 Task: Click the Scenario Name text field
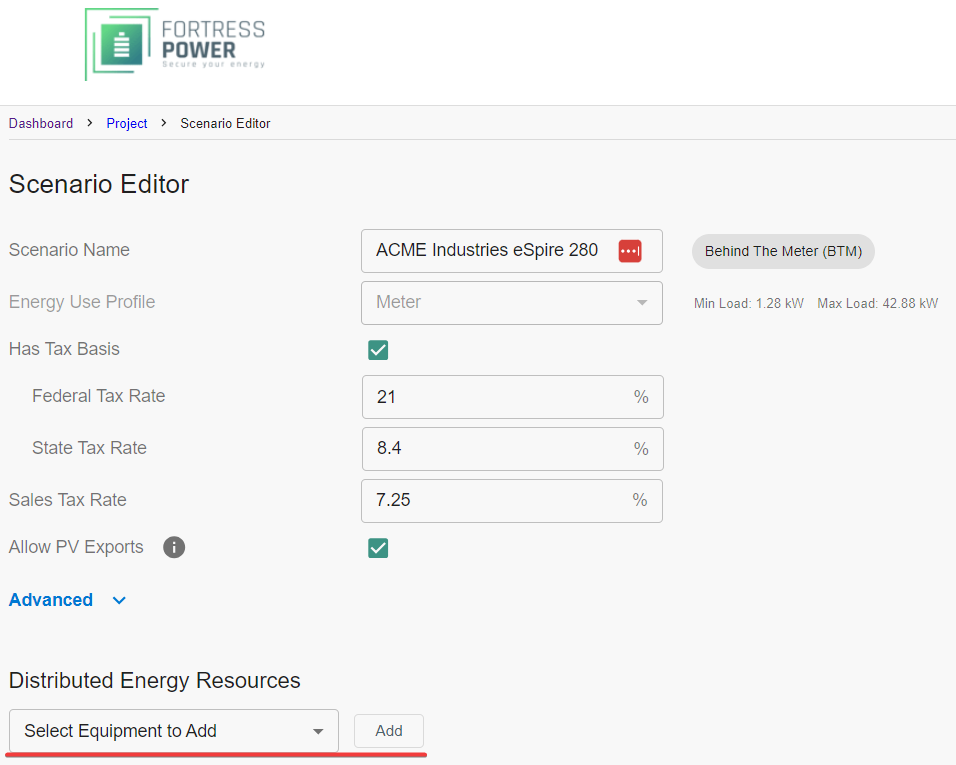coord(487,251)
